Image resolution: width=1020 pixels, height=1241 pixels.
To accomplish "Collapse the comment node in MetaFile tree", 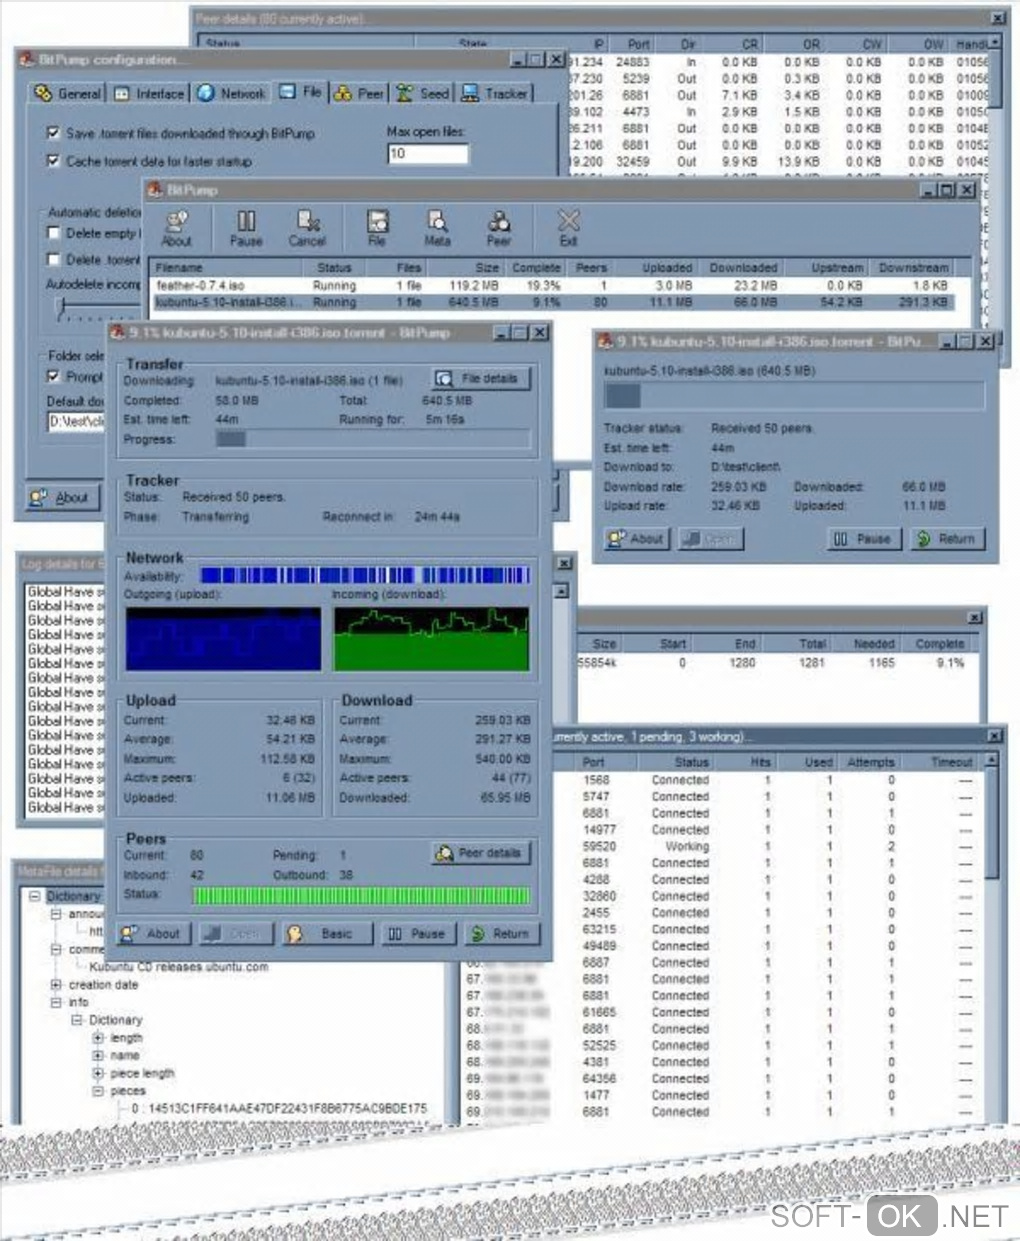I will click(56, 949).
